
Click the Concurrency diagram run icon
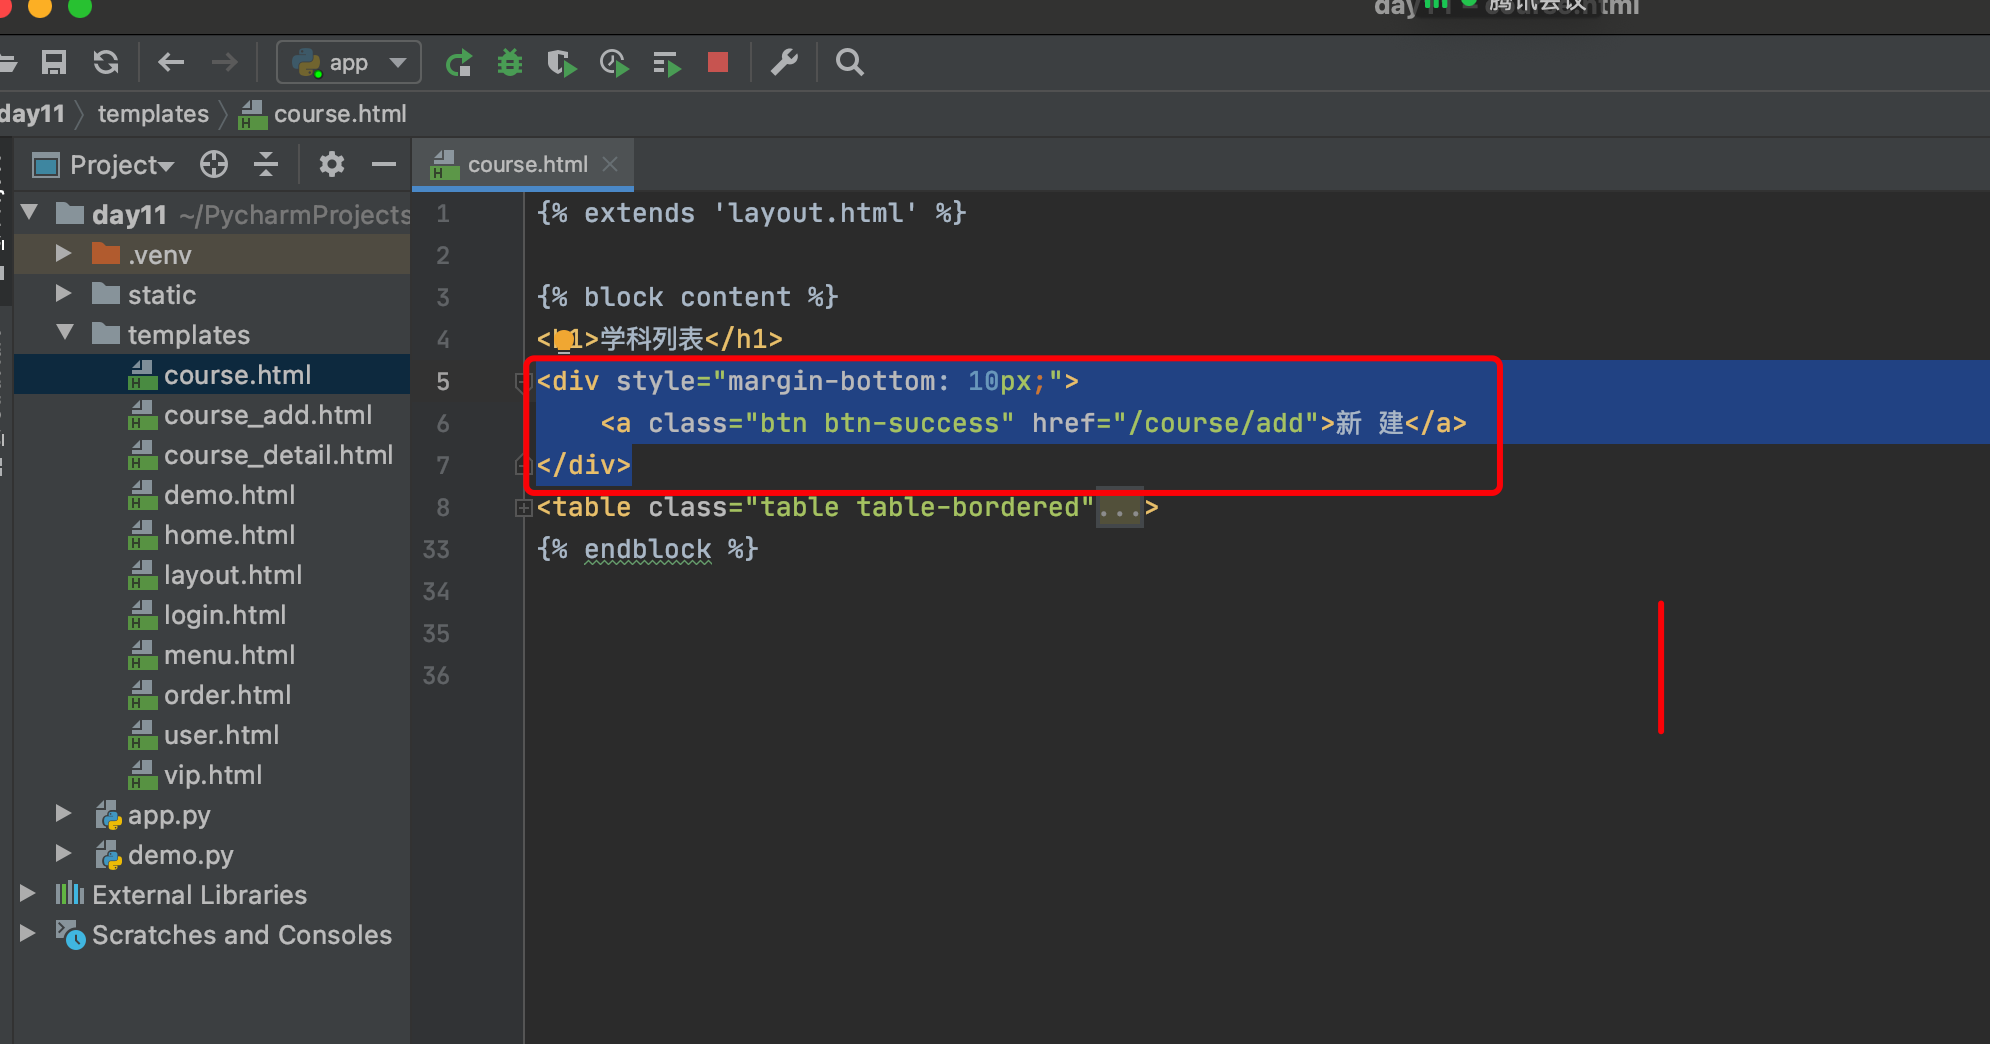point(666,64)
